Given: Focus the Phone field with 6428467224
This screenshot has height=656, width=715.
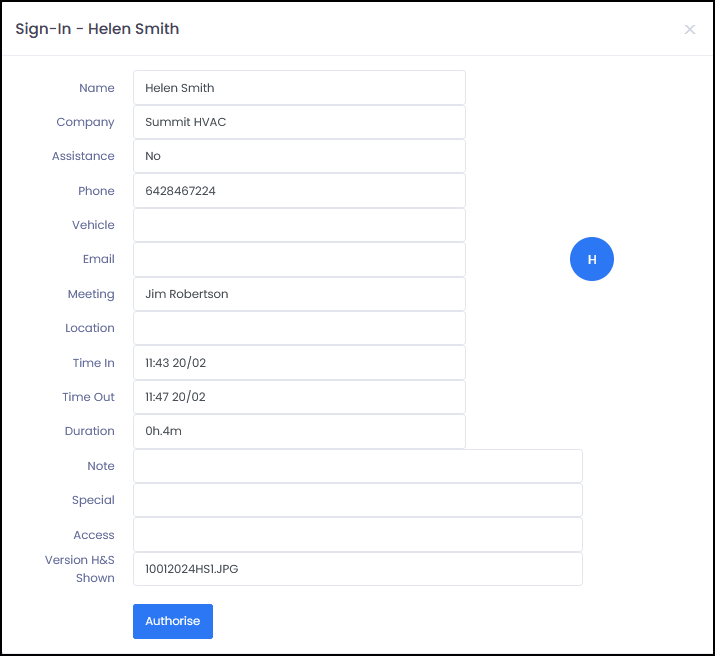Looking at the screenshot, I should click(x=299, y=191).
